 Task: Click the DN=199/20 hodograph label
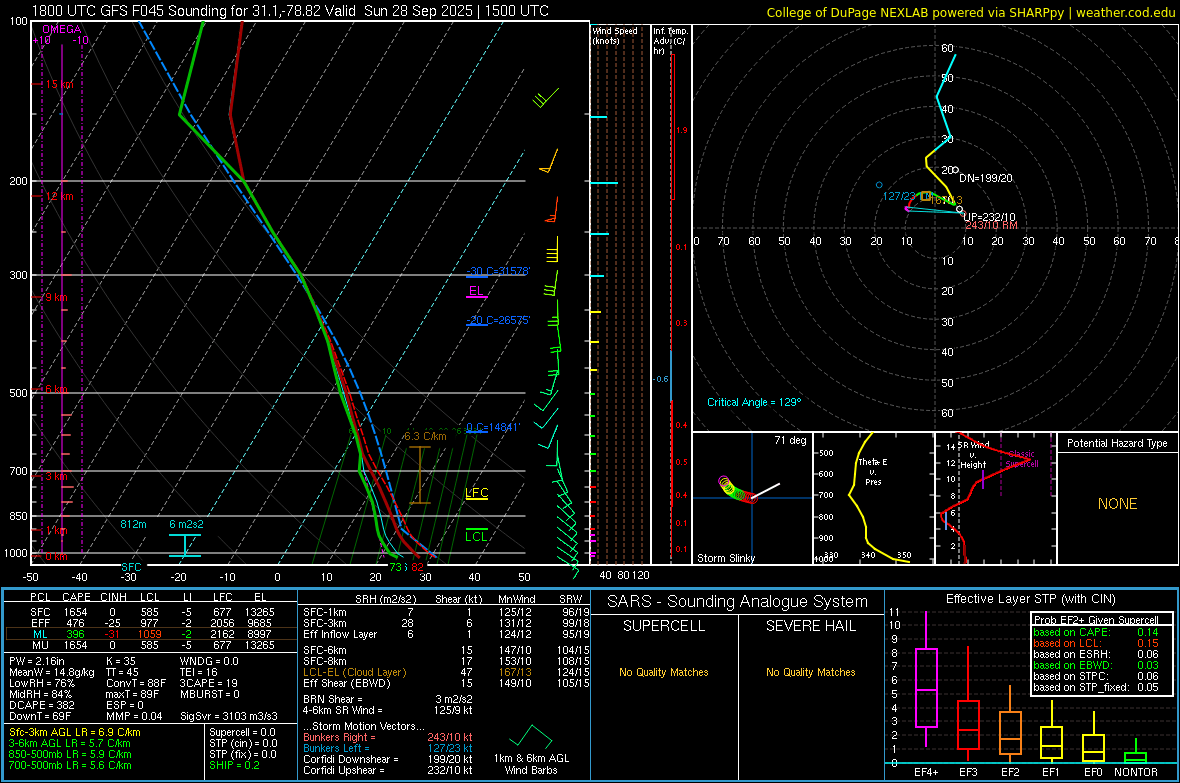pyautogui.click(x=986, y=178)
